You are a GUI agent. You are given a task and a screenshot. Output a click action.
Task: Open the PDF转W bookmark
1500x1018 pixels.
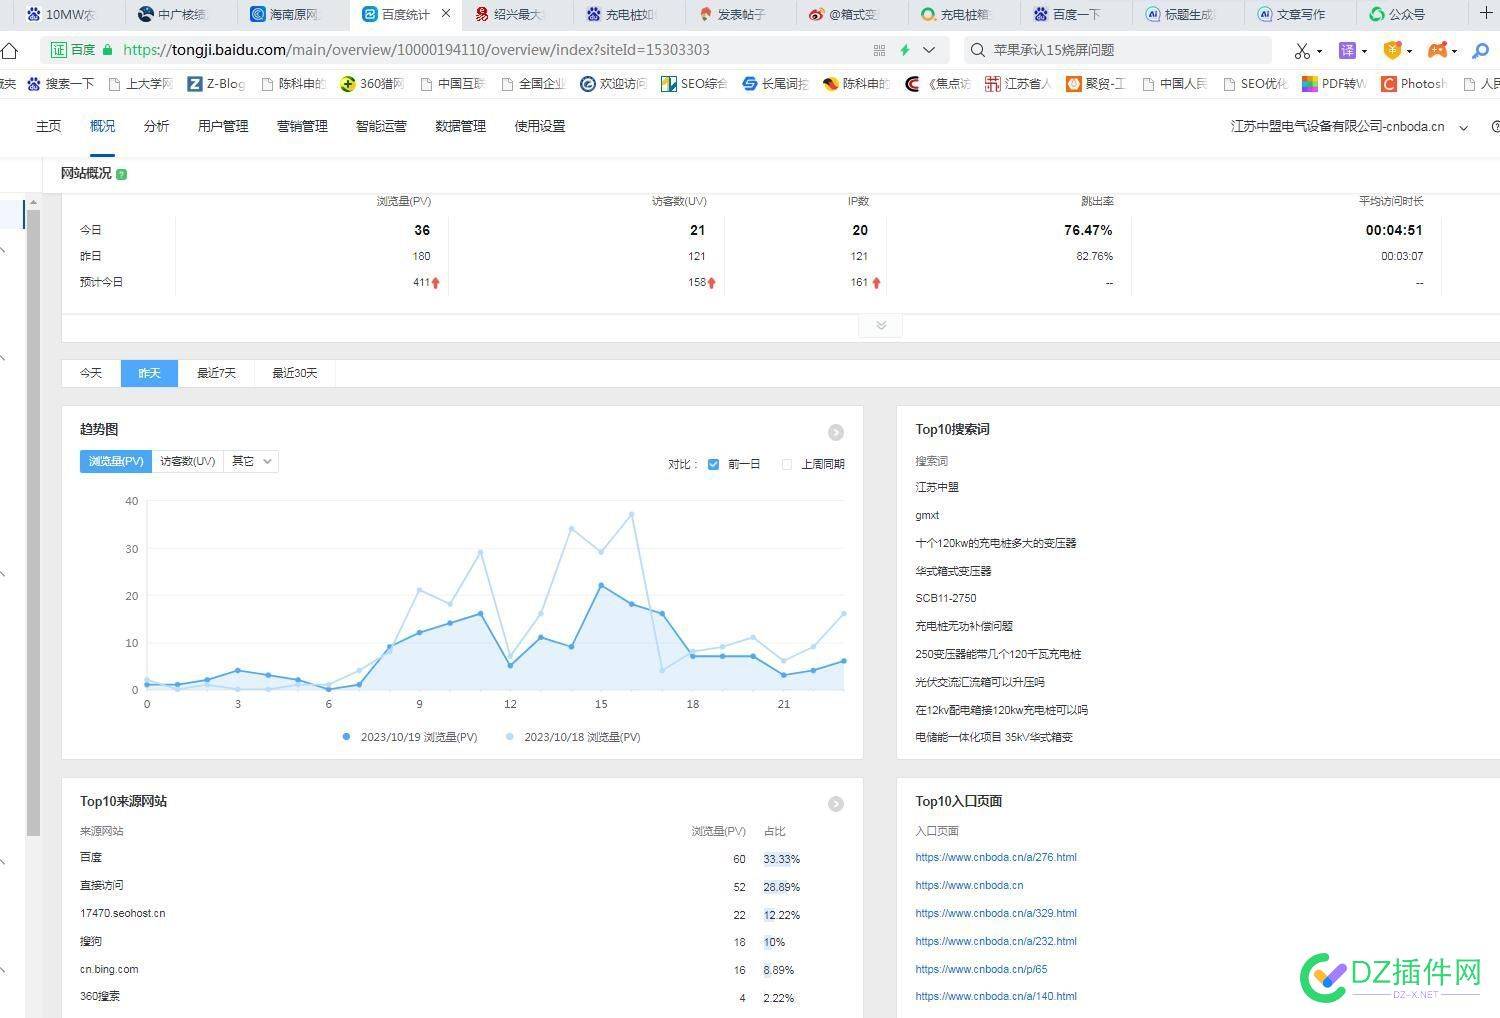[x=1334, y=84]
